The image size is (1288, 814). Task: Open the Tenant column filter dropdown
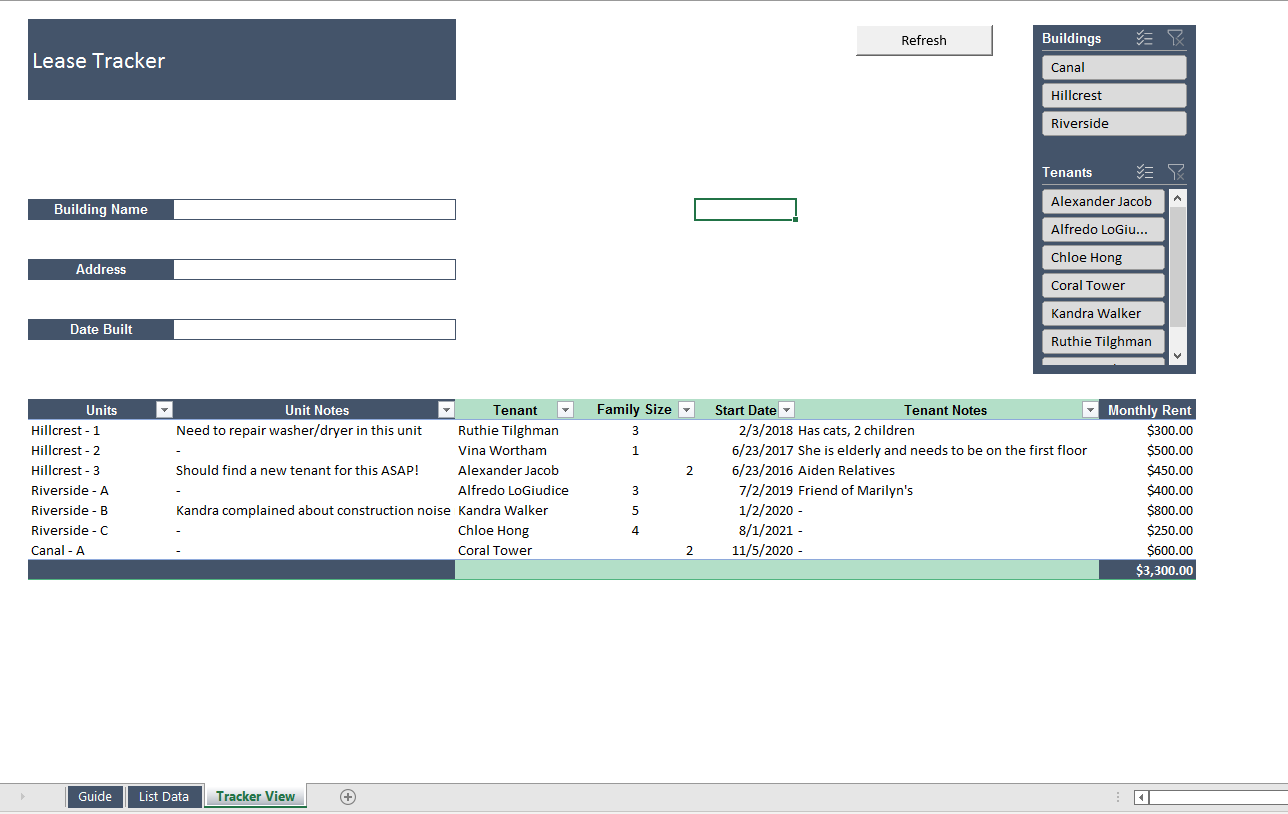(x=565, y=410)
